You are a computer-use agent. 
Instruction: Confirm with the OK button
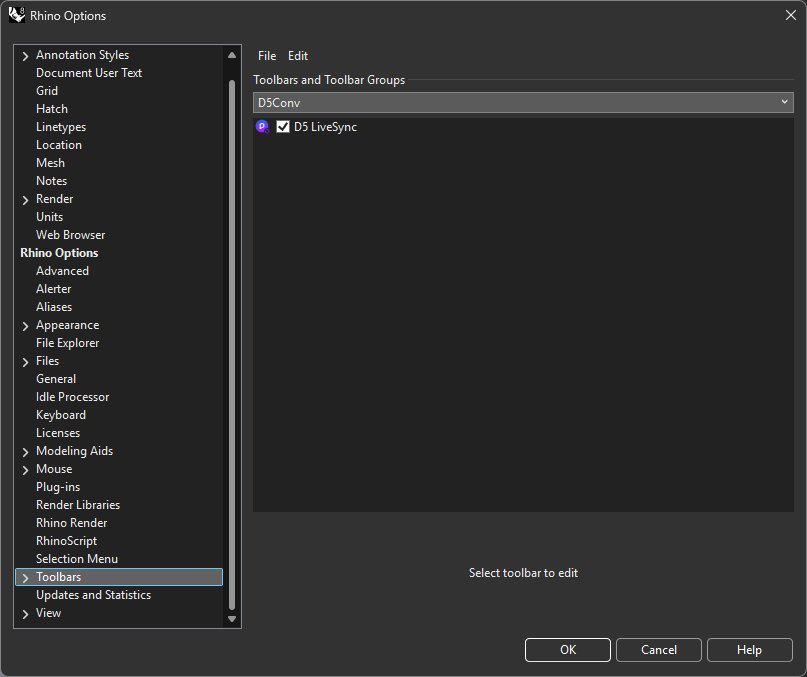pyautogui.click(x=568, y=650)
